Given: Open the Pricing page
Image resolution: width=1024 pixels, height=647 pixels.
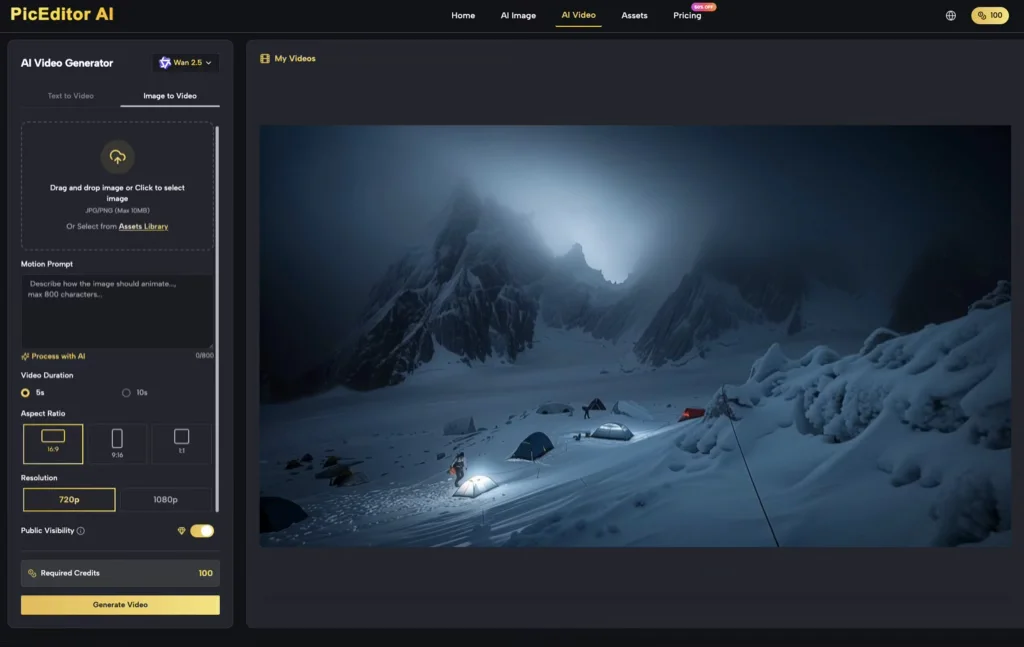Looking at the screenshot, I should pos(687,16).
